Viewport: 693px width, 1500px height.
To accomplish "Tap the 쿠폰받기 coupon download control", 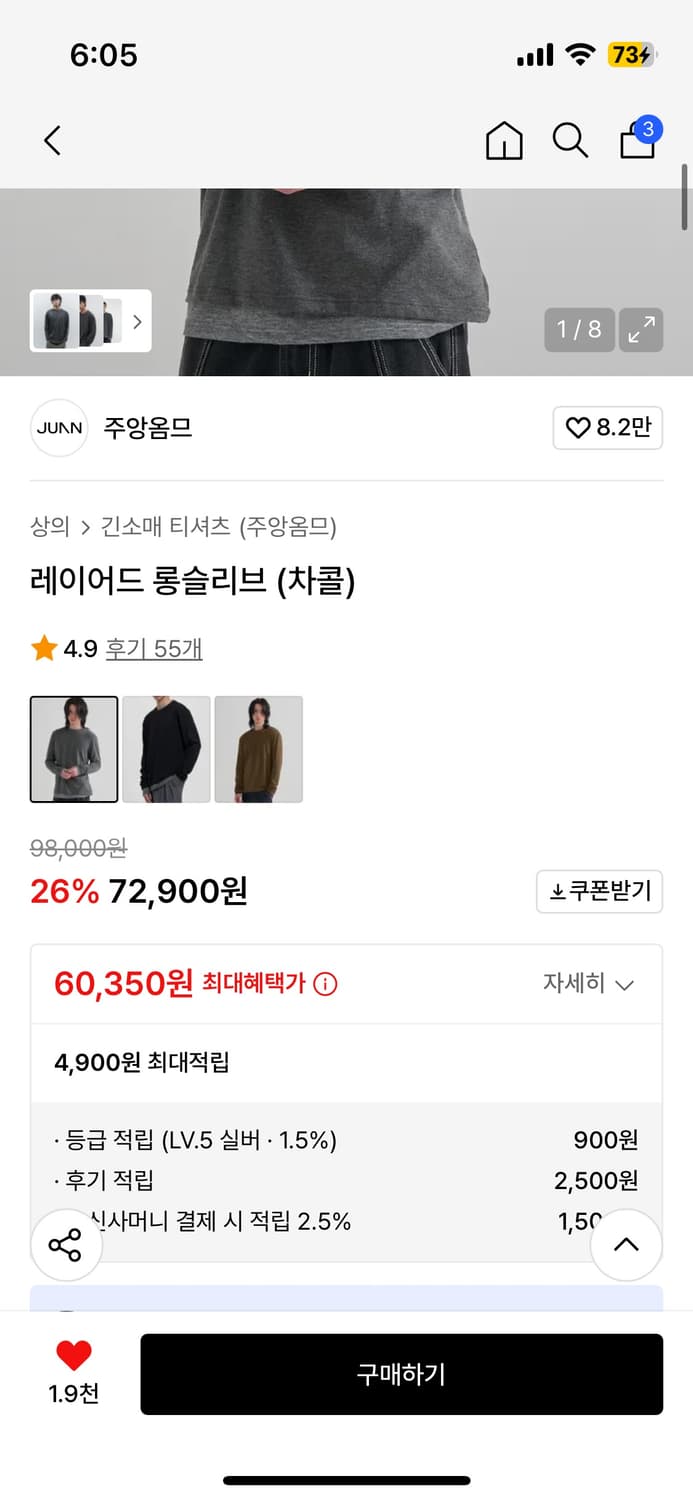I will 599,891.
